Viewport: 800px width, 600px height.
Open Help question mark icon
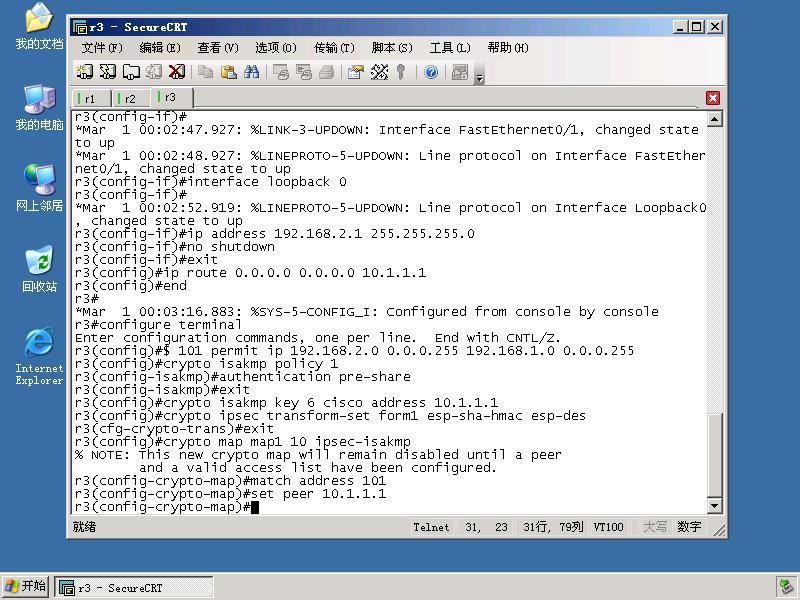coord(431,72)
